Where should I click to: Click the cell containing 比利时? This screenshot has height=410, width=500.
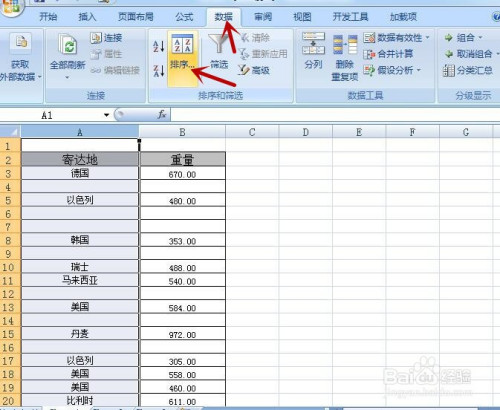(x=80, y=400)
